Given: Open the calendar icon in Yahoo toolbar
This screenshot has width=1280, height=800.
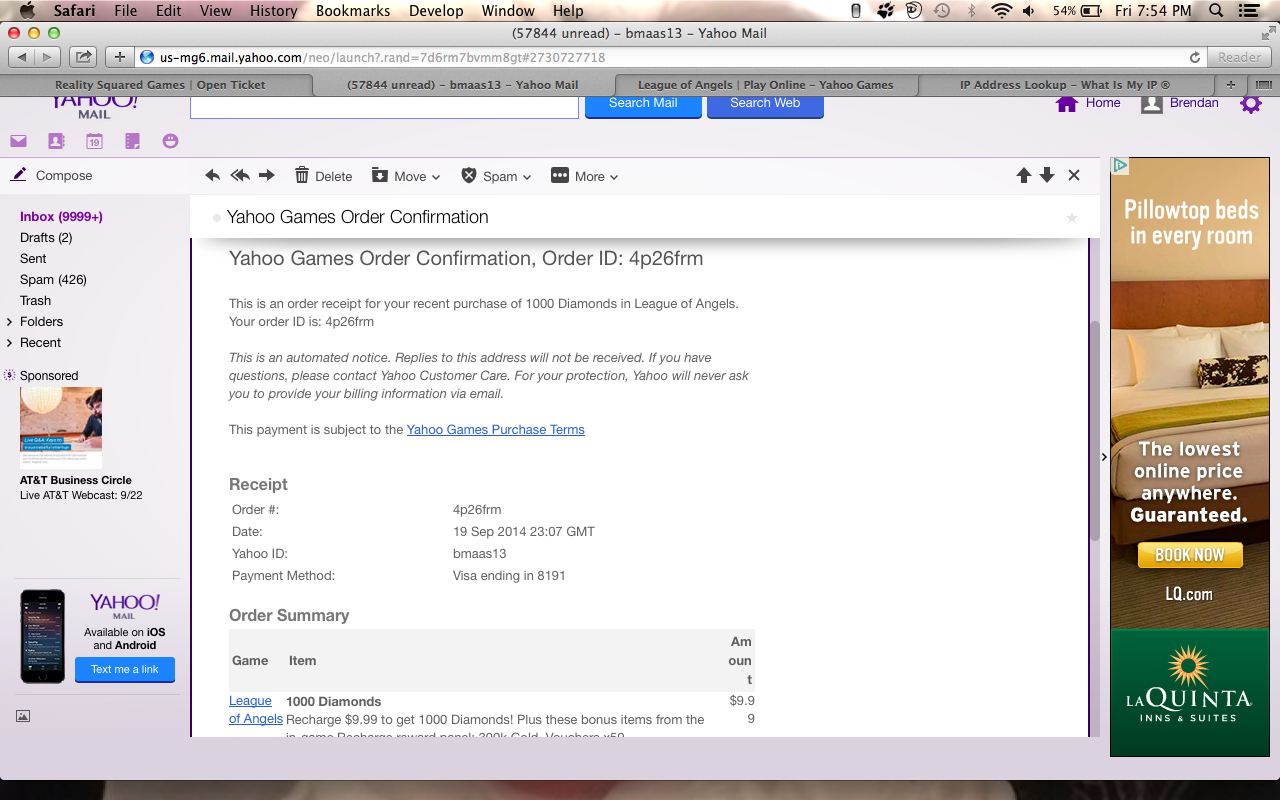Looking at the screenshot, I should 94,142.
